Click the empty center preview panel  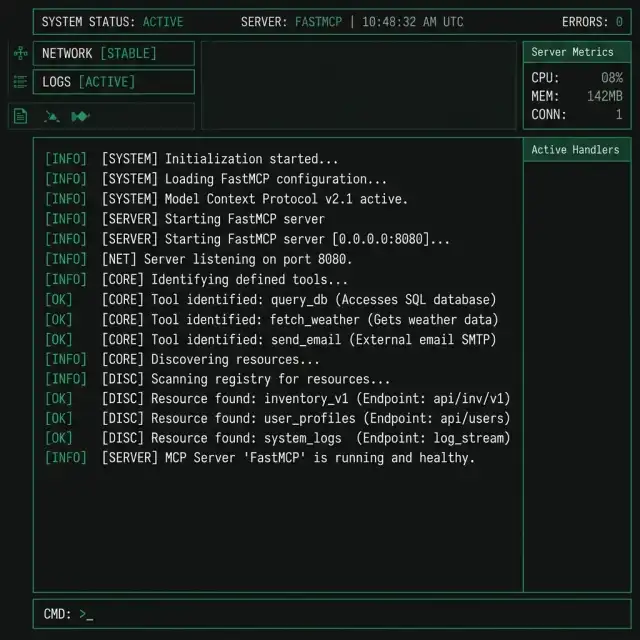tap(359, 85)
